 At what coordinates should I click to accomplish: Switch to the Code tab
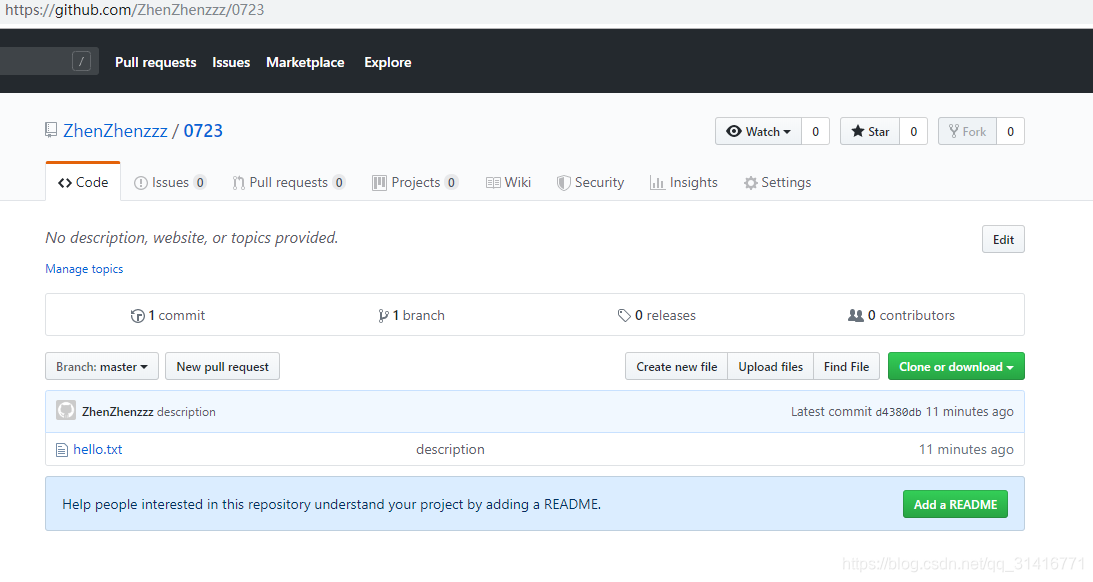coord(83,183)
